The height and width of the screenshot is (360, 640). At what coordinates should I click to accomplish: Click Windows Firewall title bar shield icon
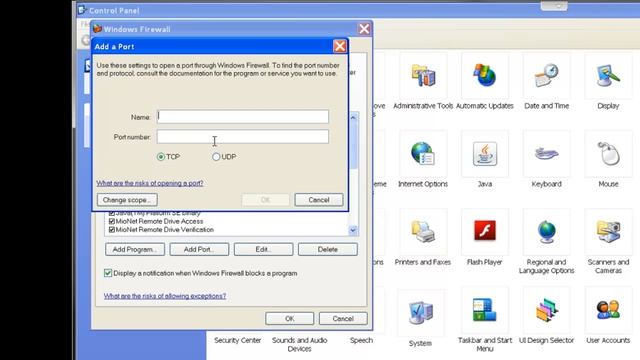click(97, 29)
